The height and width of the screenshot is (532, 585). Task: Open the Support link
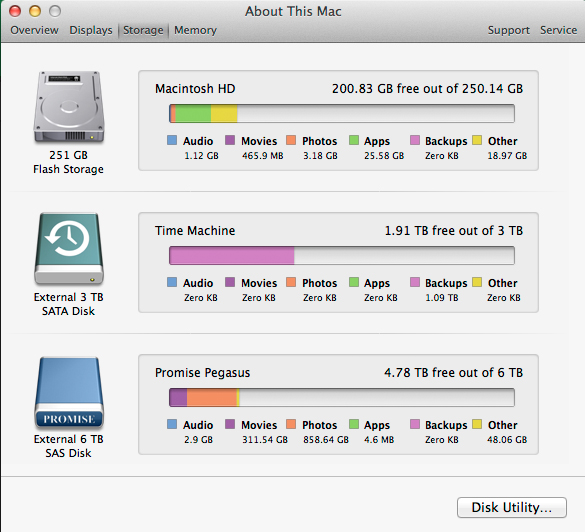pyautogui.click(x=509, y=30)
